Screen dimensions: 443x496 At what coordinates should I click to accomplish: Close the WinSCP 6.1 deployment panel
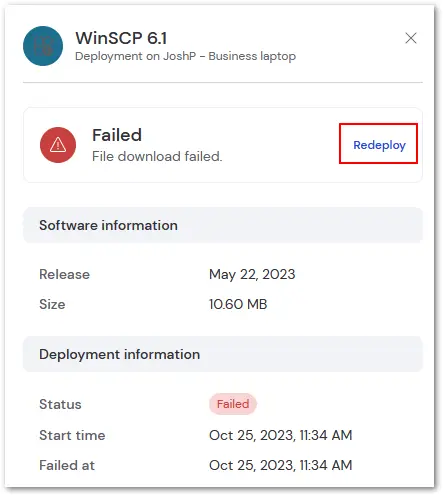[x=411, y=38]
